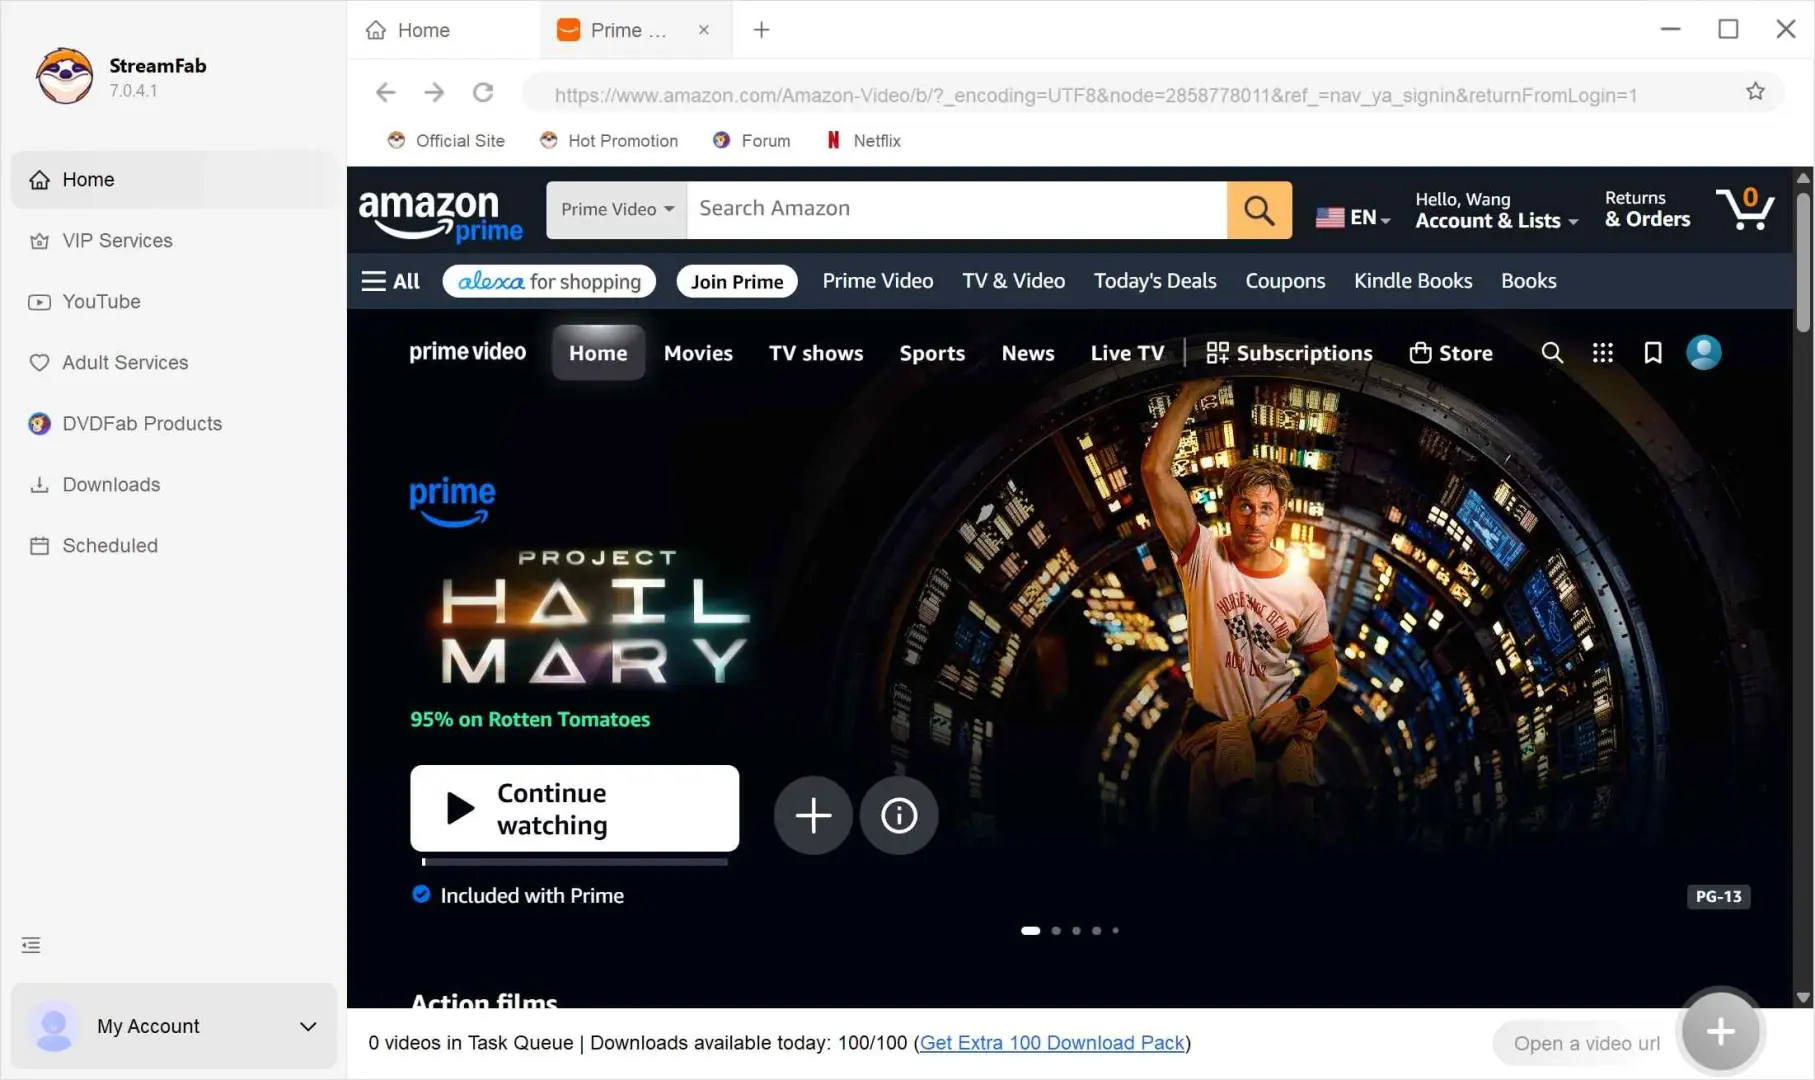This screenshot has height=1080, width=1815.
Task: Click Open a video url plus button
Action: [x=1720, y=1032]
